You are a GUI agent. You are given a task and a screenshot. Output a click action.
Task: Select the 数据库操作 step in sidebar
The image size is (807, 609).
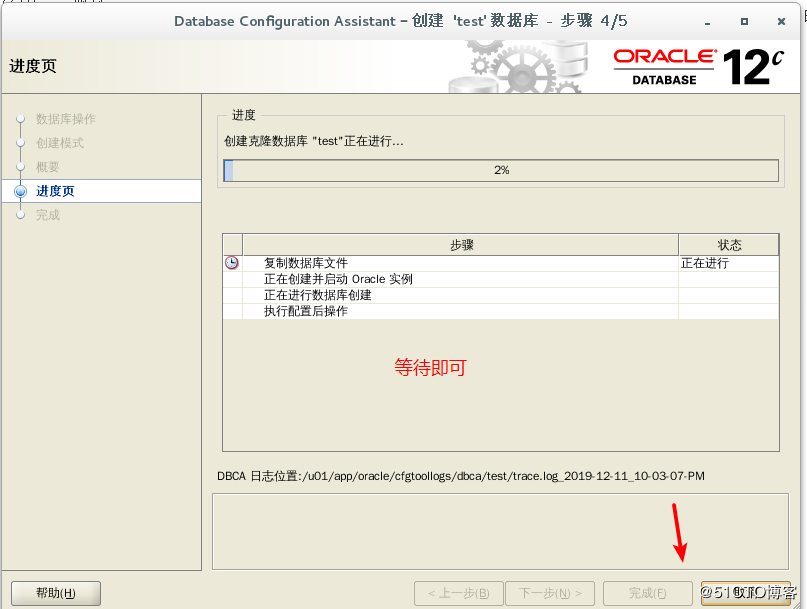[65, 119]
